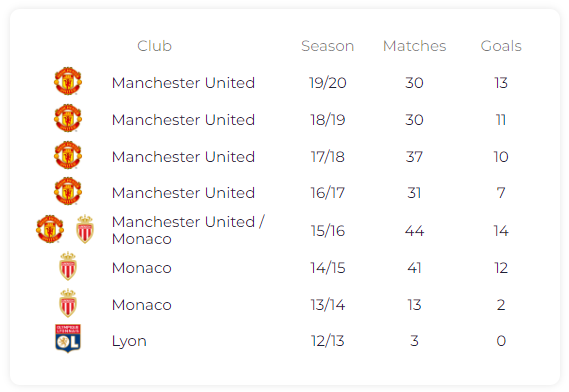Click the 44 matches value
This screenshot has width=569, height=392.
pyautogui.click(x=414, y=231)
